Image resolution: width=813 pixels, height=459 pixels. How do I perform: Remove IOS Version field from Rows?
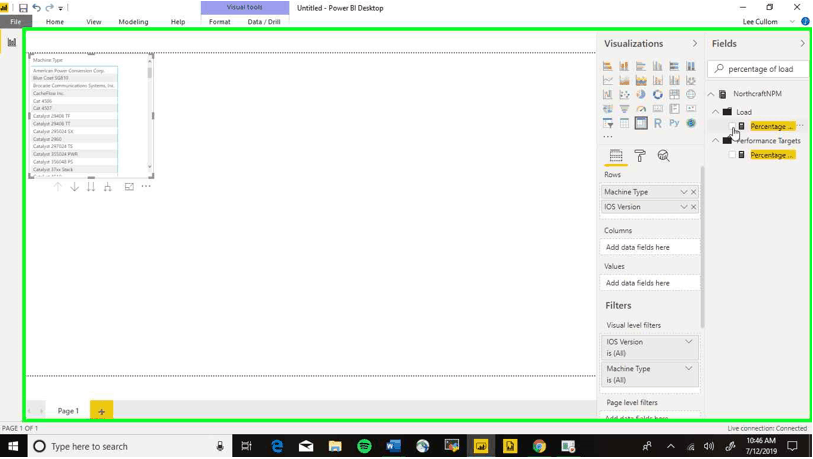coord(694,207)
